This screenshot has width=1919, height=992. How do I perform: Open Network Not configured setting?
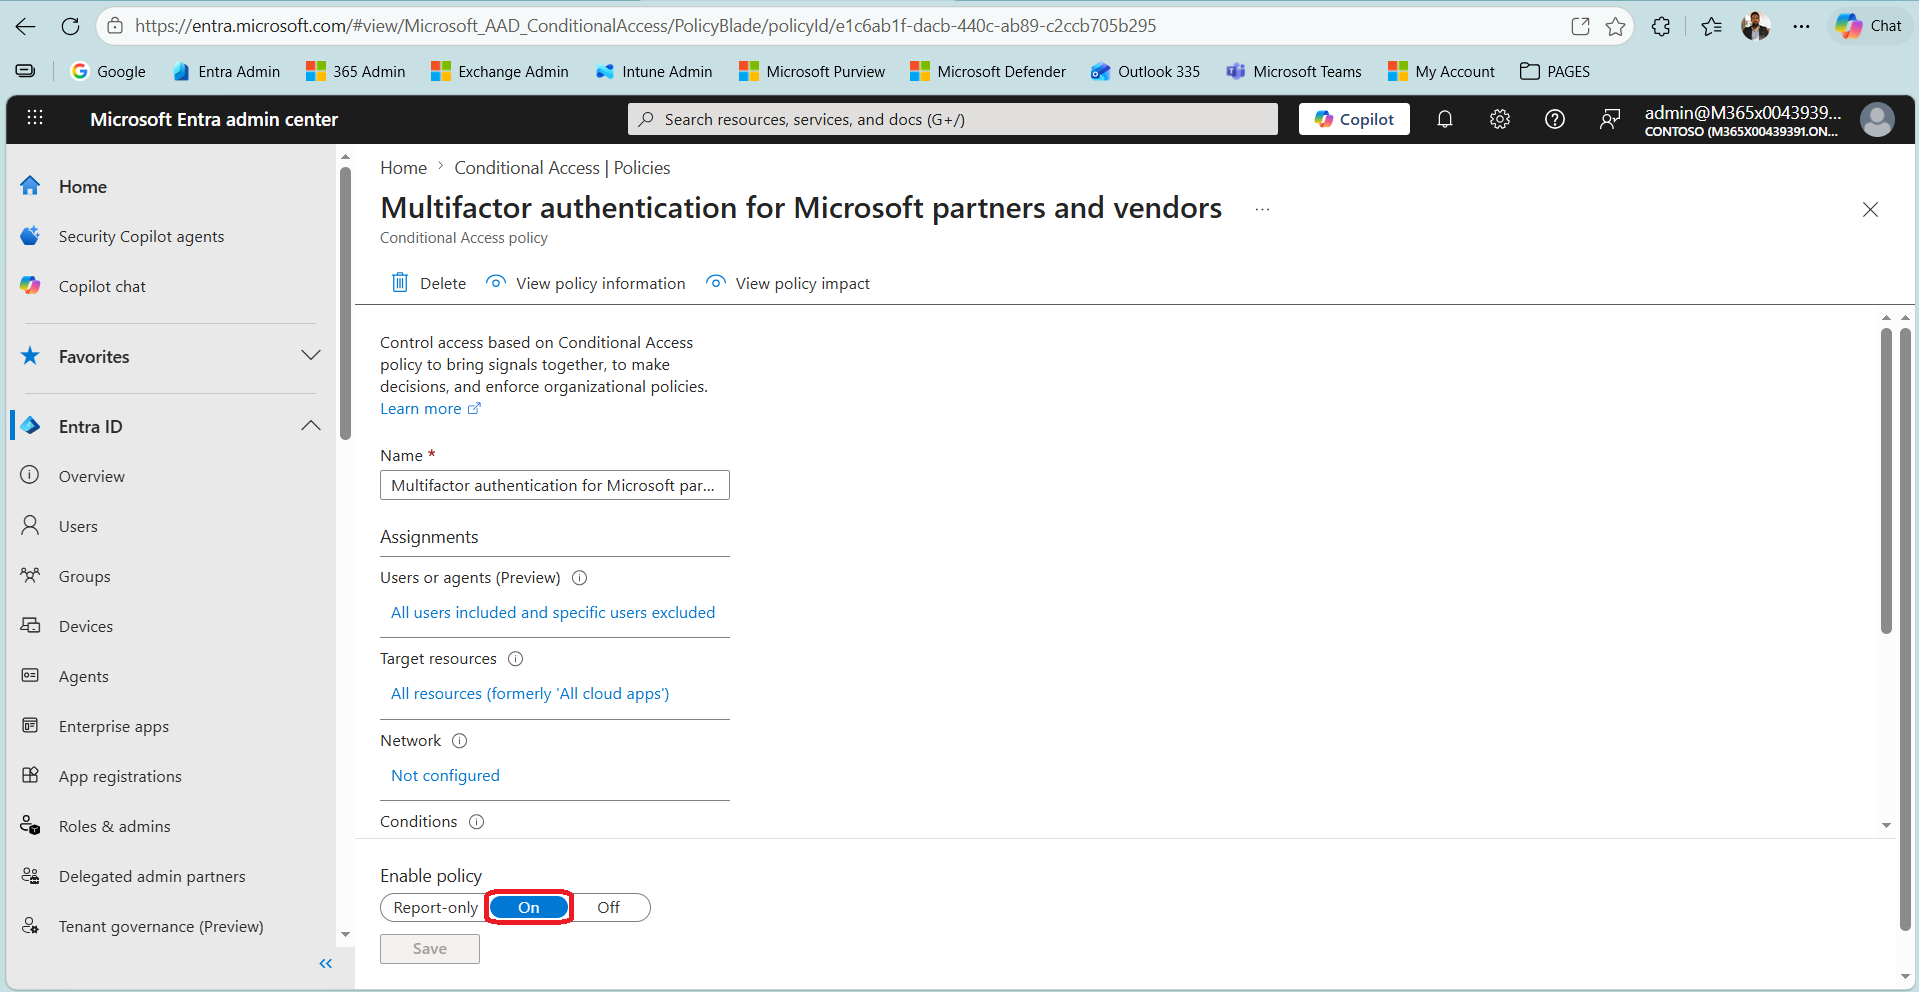click(445, 775)
